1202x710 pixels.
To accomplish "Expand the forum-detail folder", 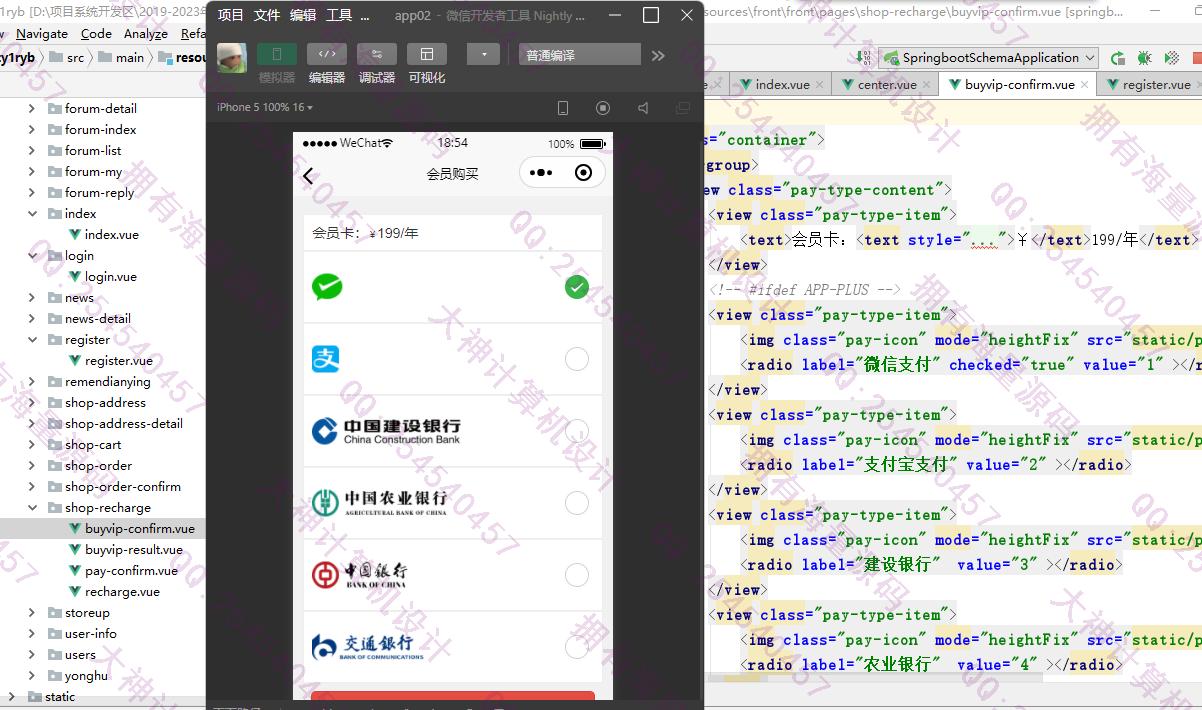I will pyautogui.click(x=32, y=108).
